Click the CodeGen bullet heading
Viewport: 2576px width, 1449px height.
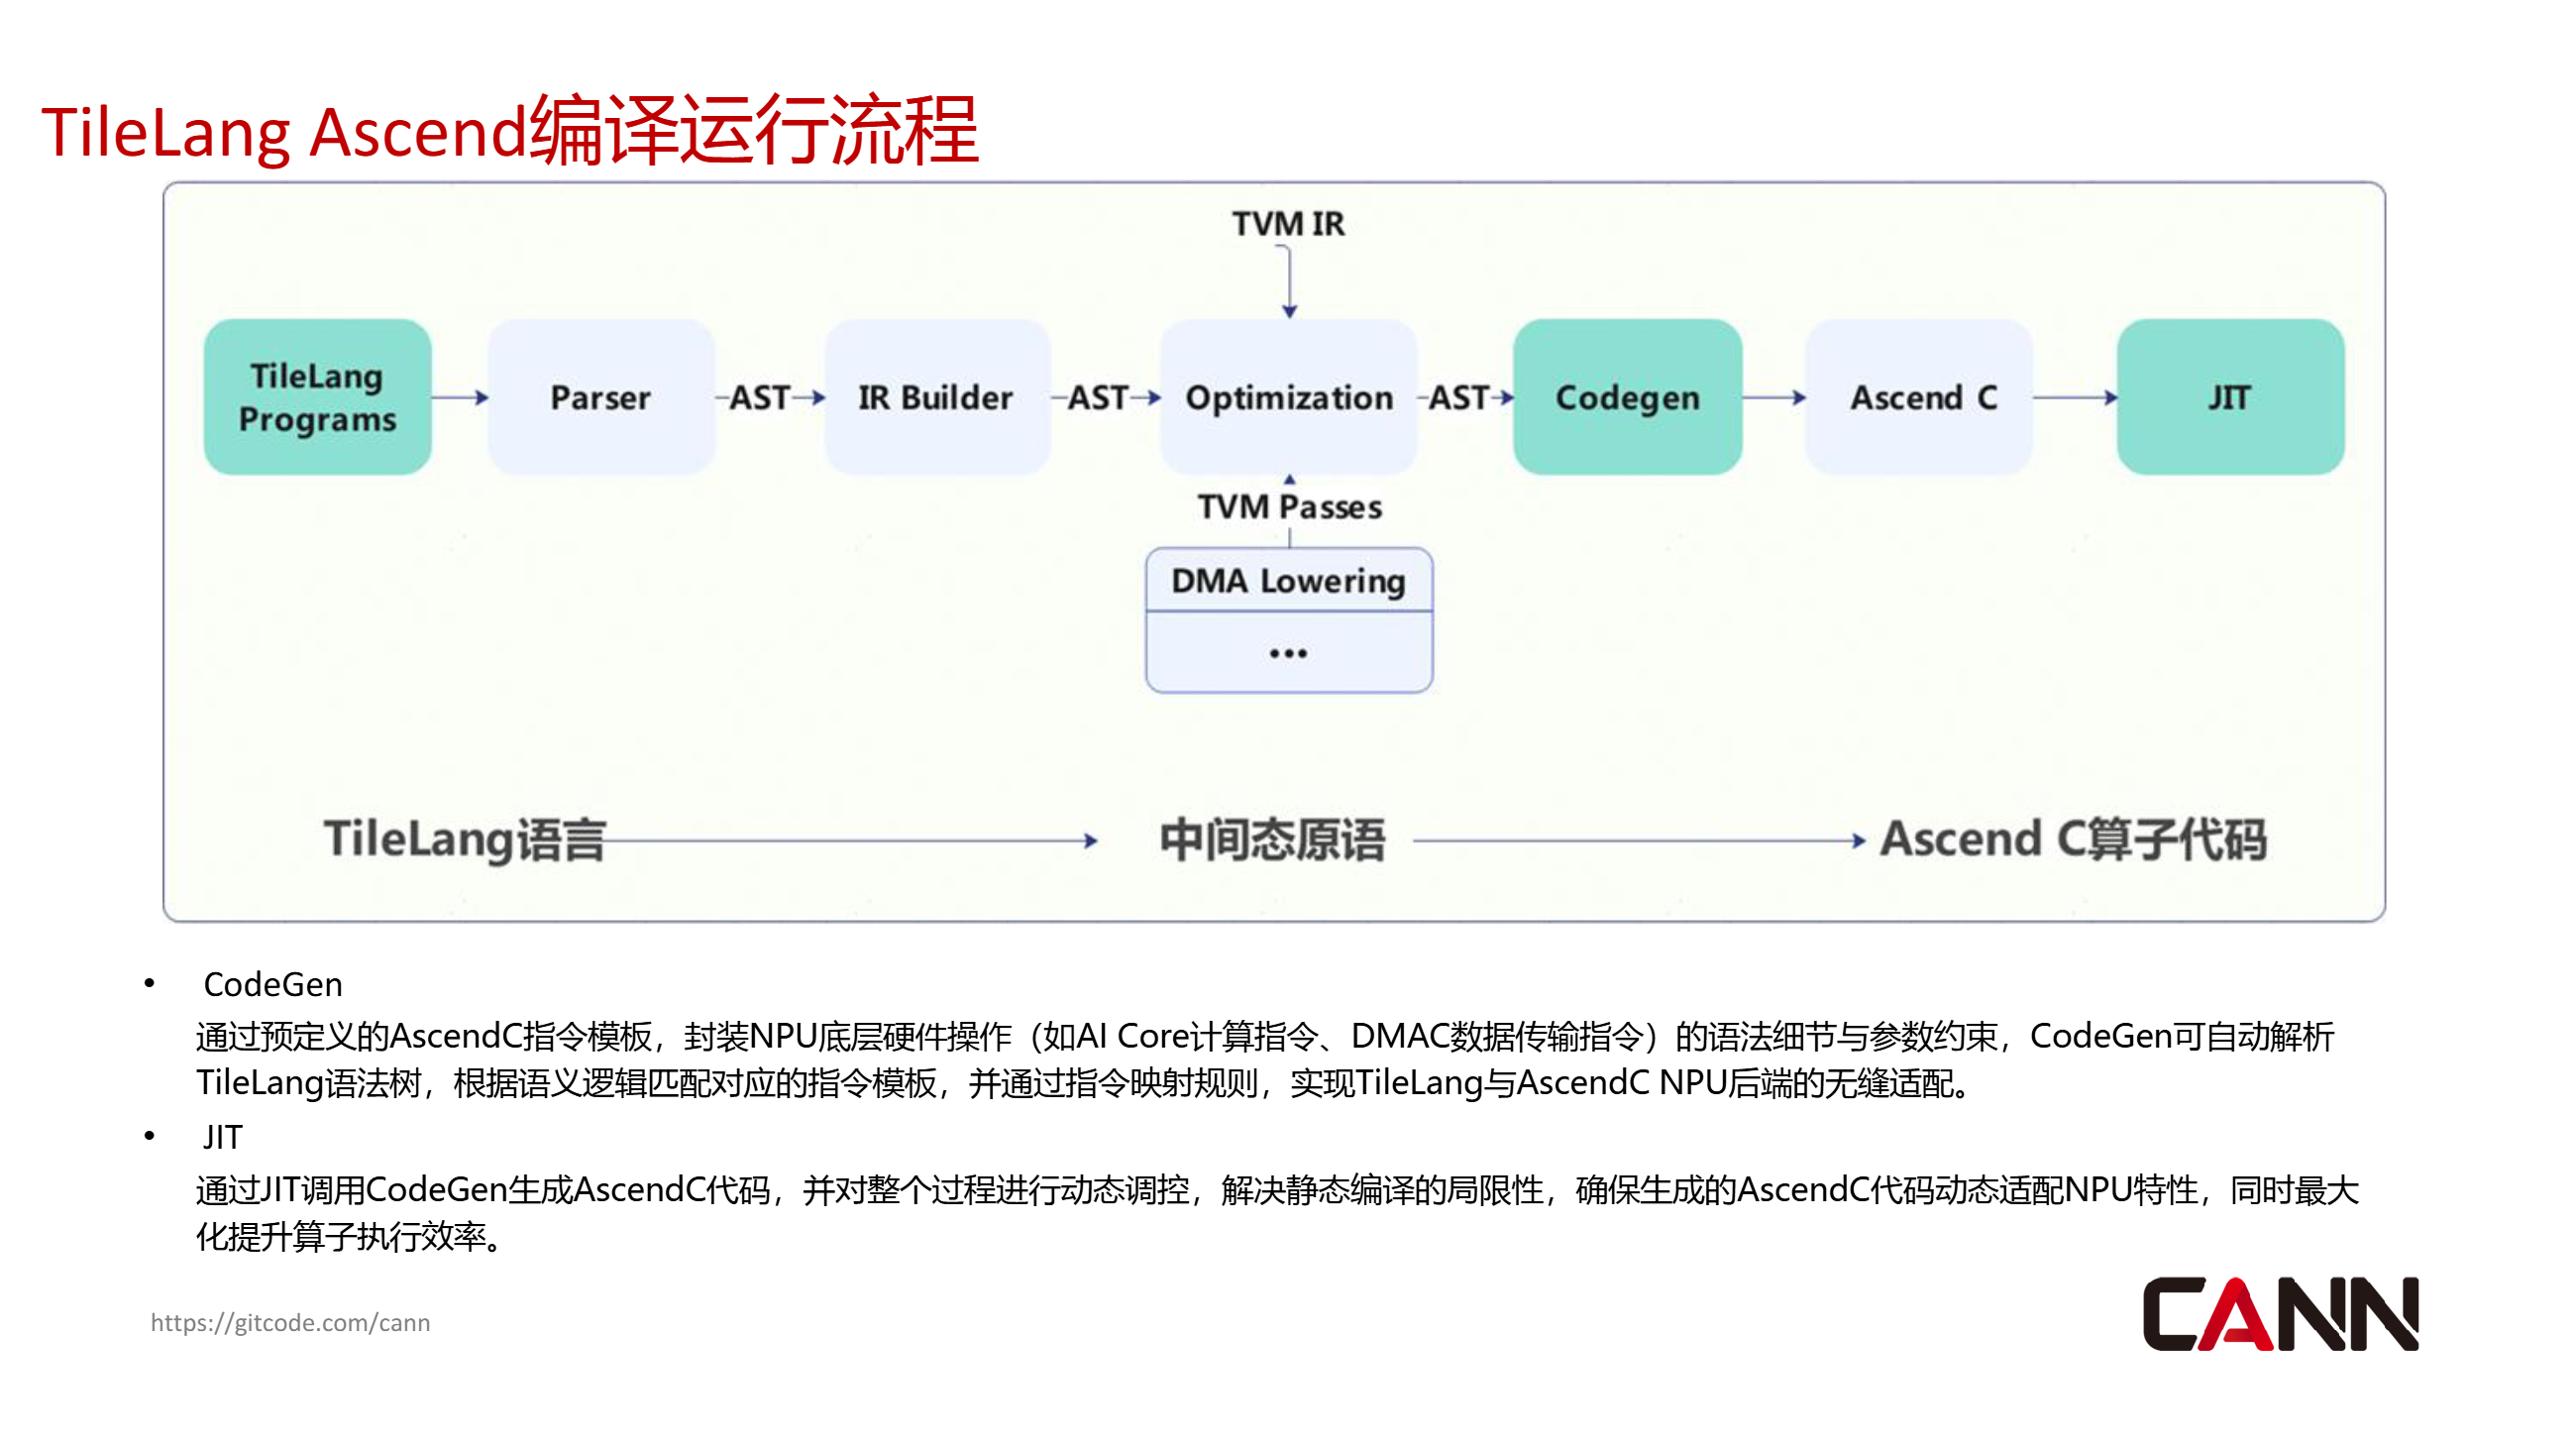click(x=272, y=984)
